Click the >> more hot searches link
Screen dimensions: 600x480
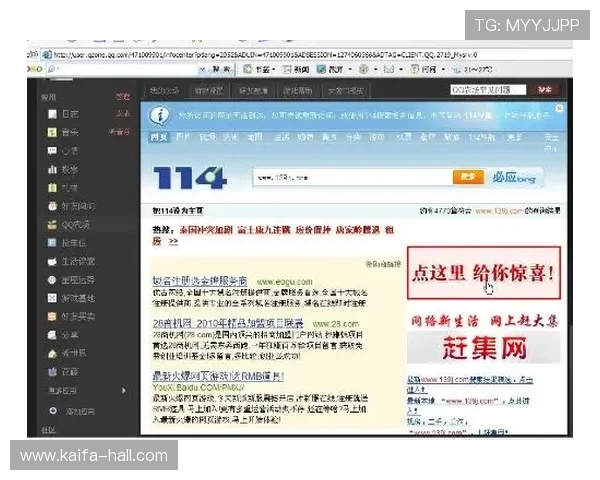[173, 241]
